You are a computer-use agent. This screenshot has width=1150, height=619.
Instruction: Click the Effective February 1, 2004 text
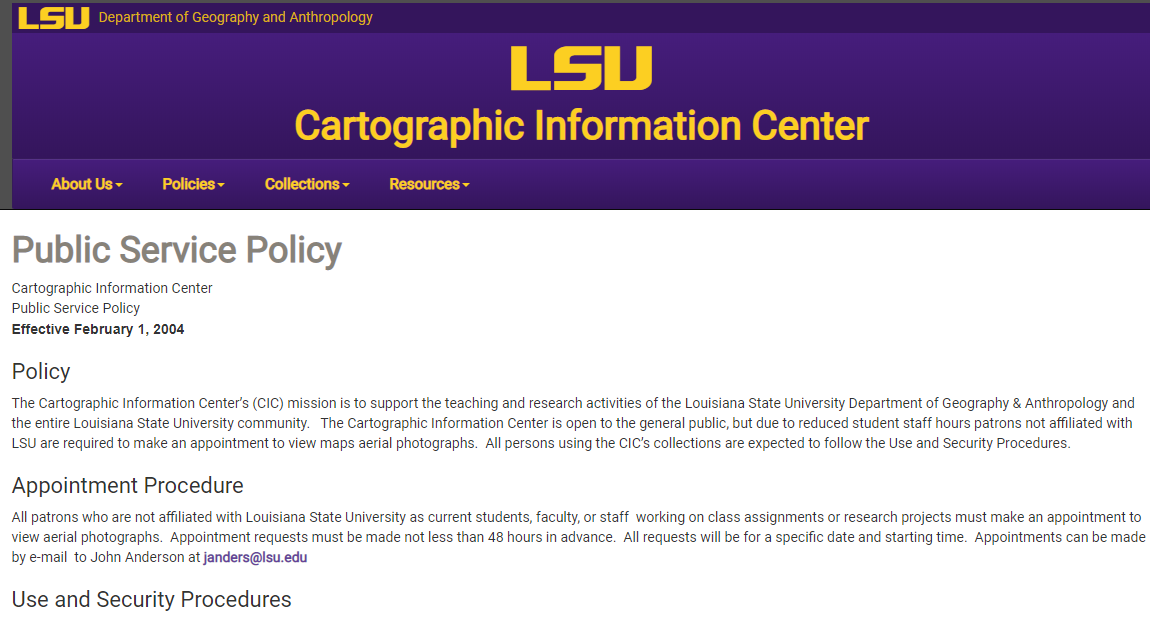click(x=98, y=329)
